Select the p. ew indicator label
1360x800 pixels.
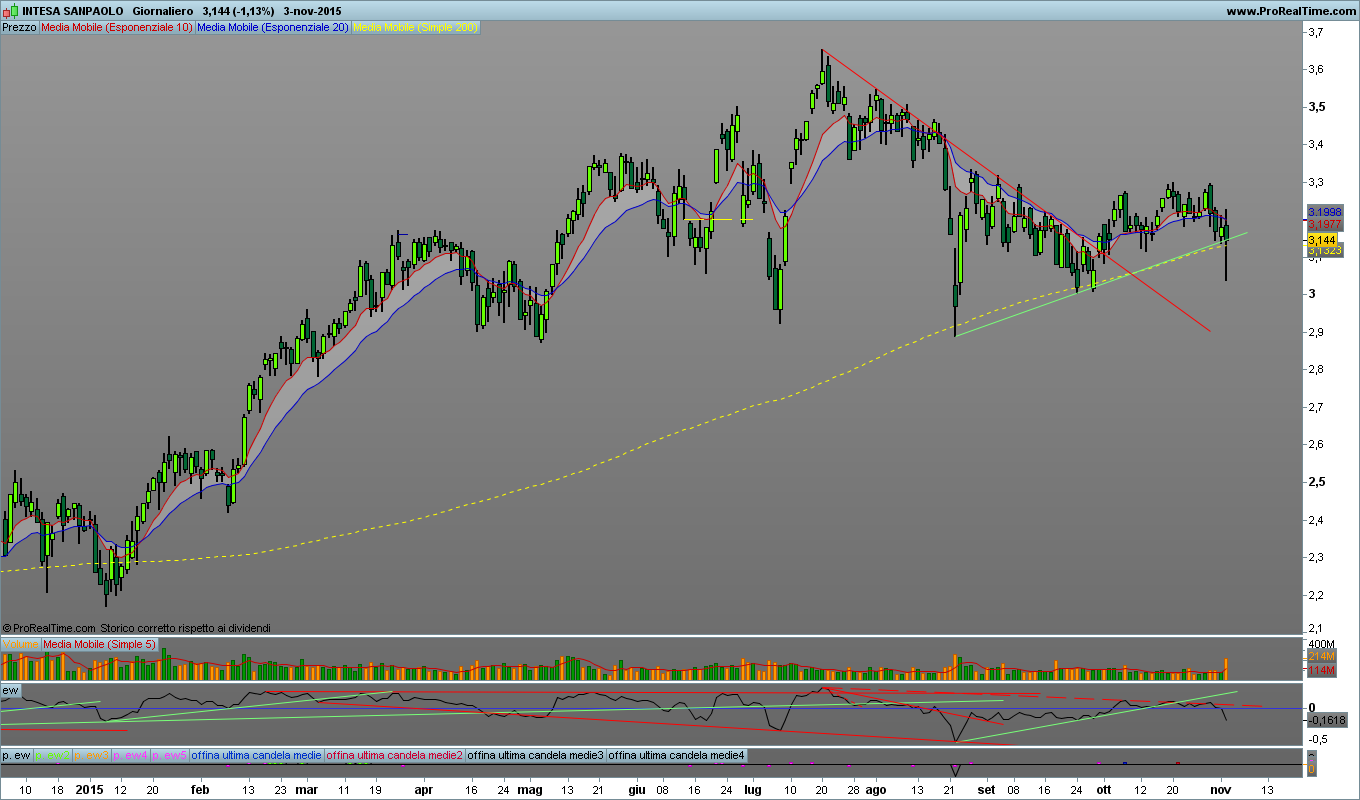17,756
